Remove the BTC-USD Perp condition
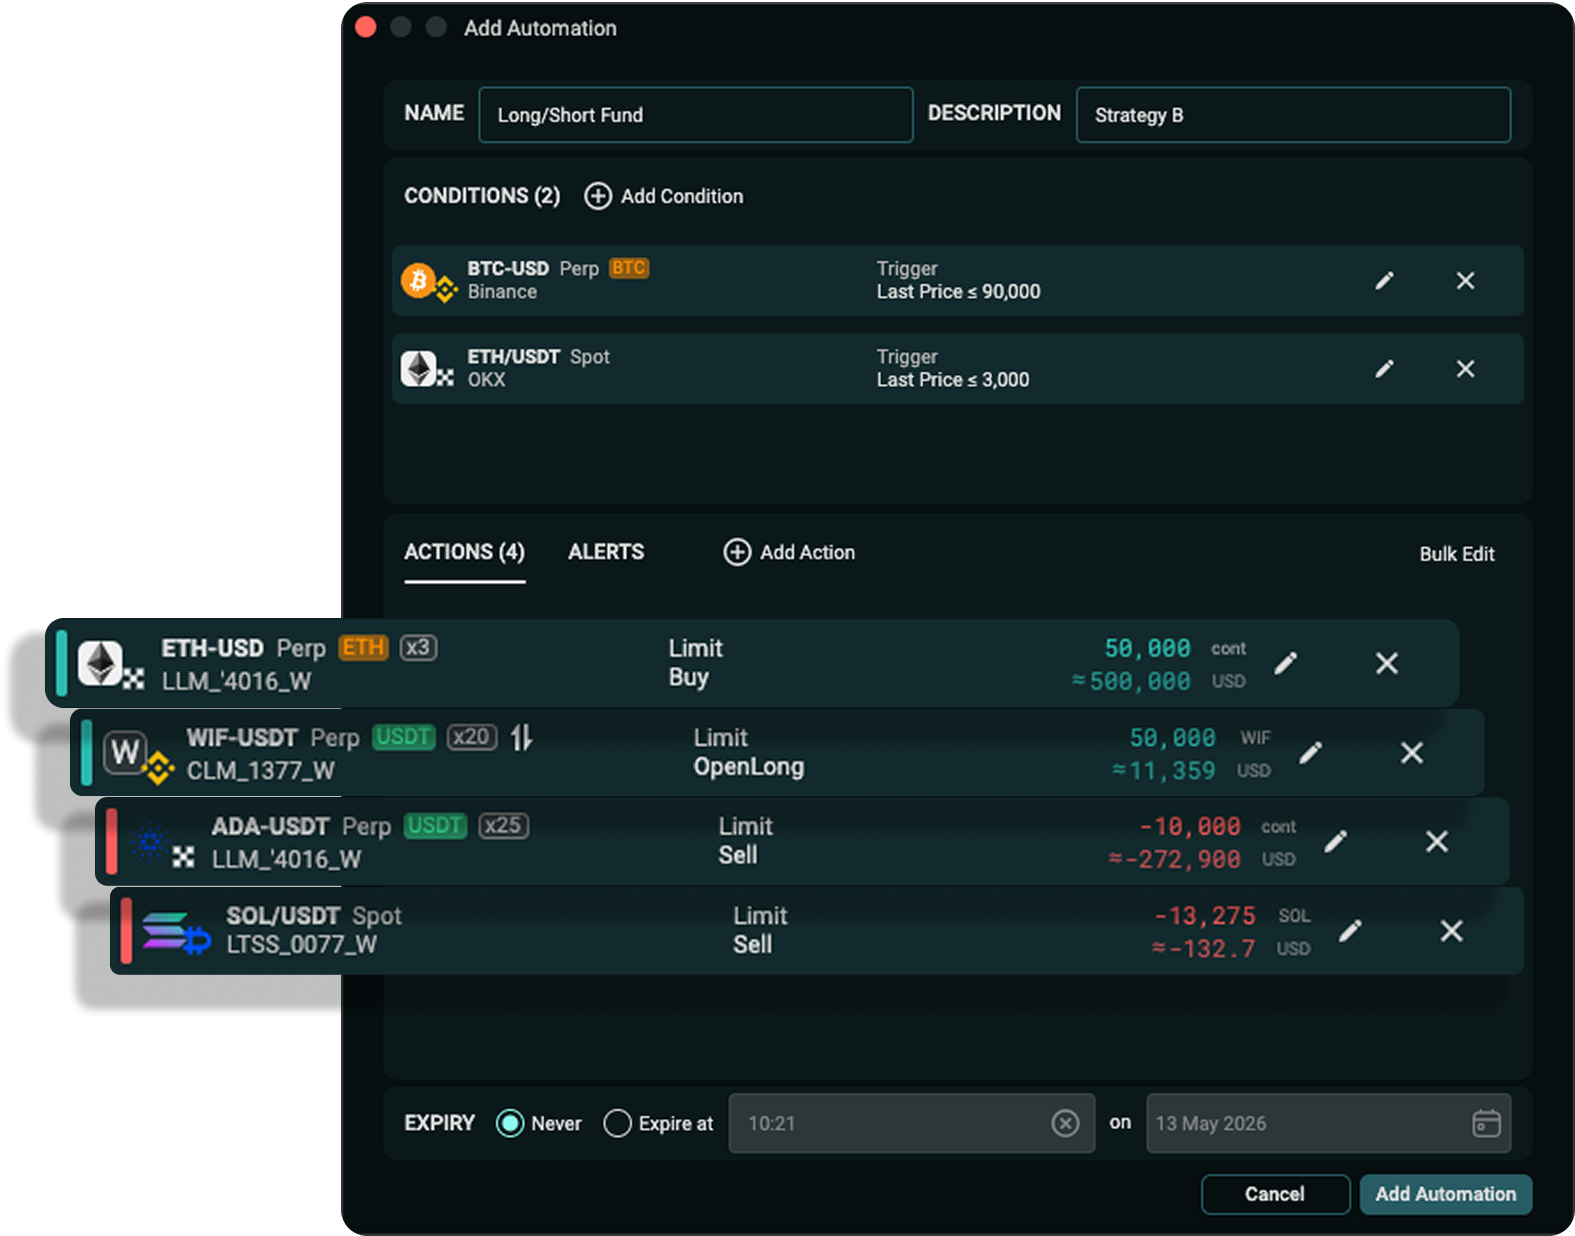The height and width of the screenshot is (1236, 1575). (x=1465, y=281)
